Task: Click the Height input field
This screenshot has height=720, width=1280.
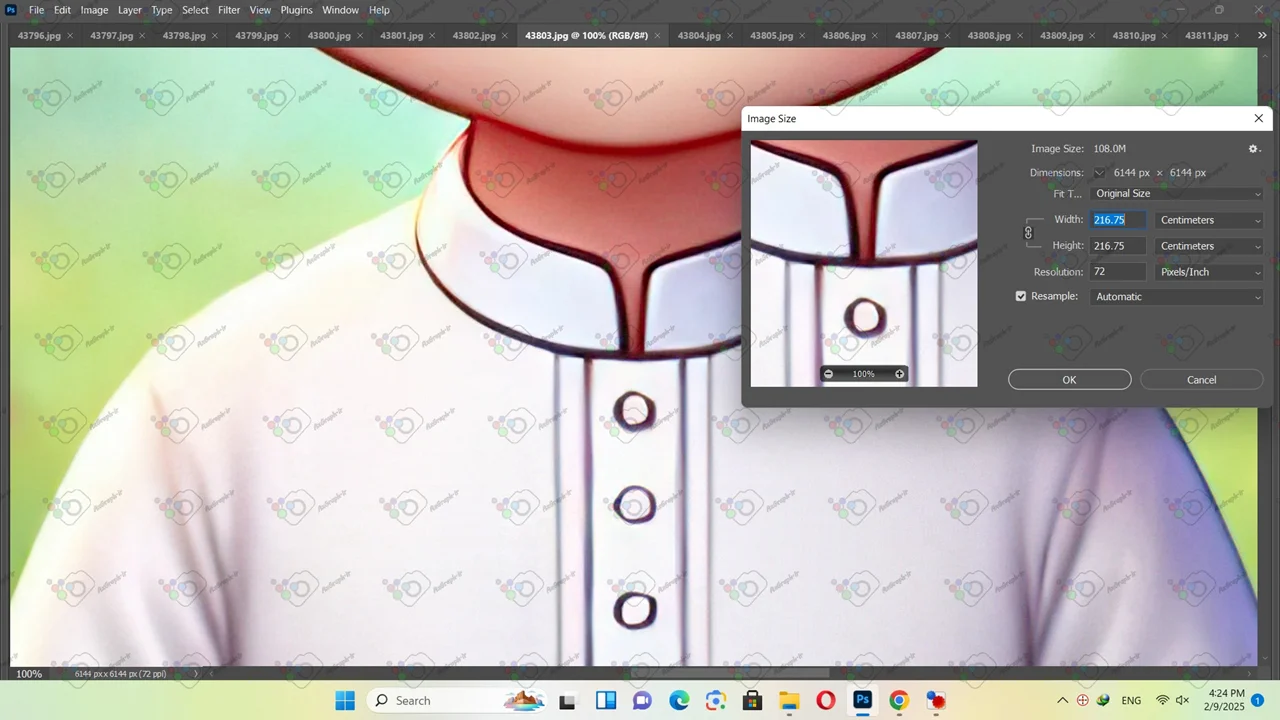Action: 1117,246
